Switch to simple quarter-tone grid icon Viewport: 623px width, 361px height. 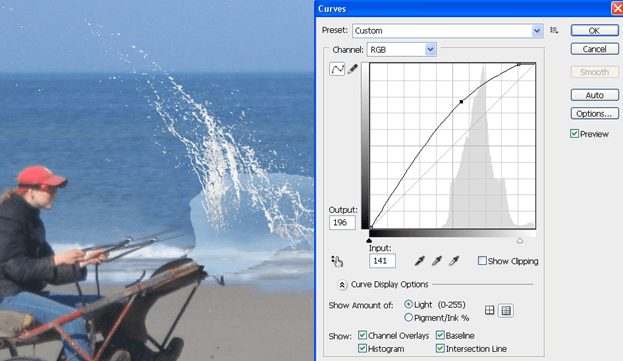coord(490,310)
